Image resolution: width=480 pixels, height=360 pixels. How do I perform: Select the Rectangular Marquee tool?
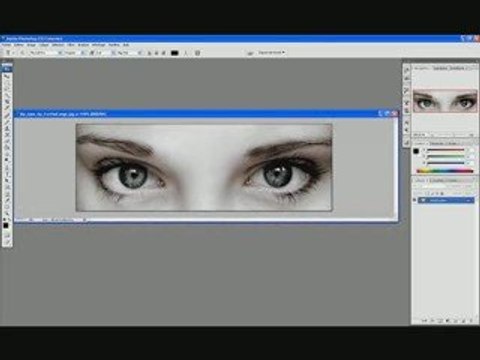pyautogui.click(x=7, y=82)
